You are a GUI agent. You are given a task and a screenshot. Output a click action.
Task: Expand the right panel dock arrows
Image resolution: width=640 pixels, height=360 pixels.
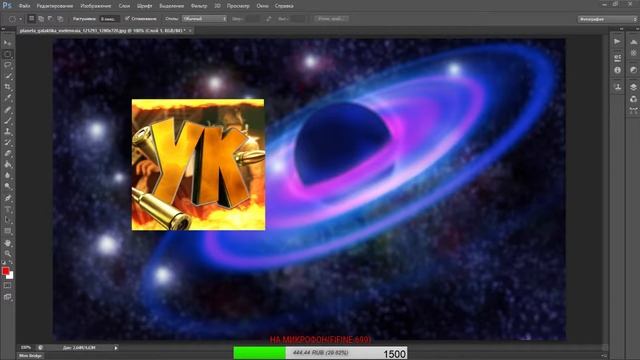[621, 29]
